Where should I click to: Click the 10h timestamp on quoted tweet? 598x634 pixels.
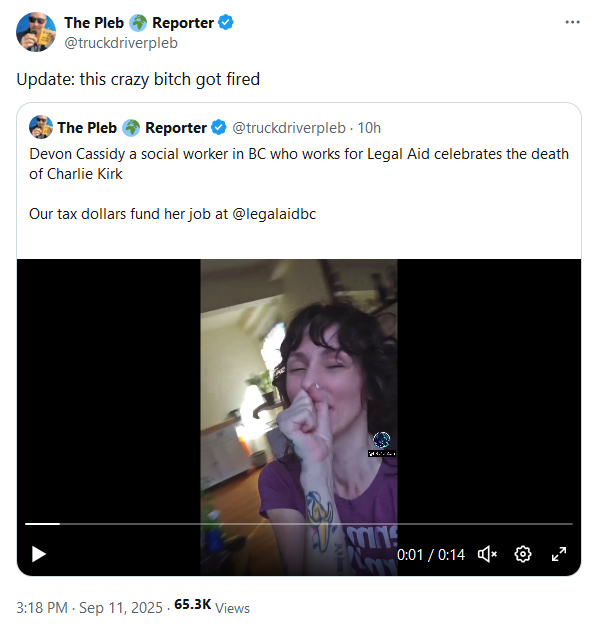369,128
